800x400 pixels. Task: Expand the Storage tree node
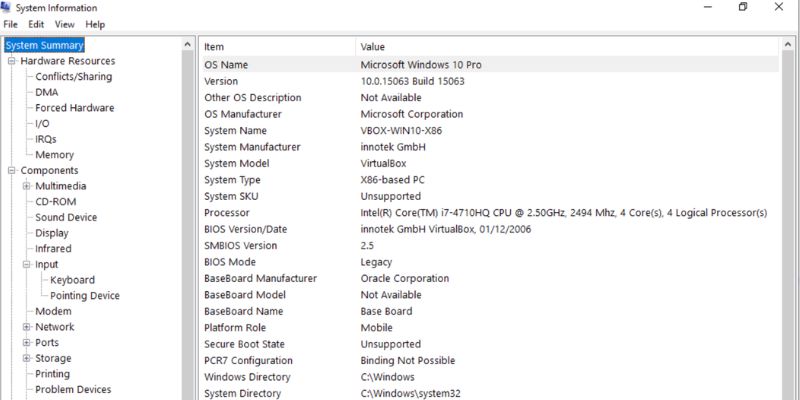(x=26, y=358)
